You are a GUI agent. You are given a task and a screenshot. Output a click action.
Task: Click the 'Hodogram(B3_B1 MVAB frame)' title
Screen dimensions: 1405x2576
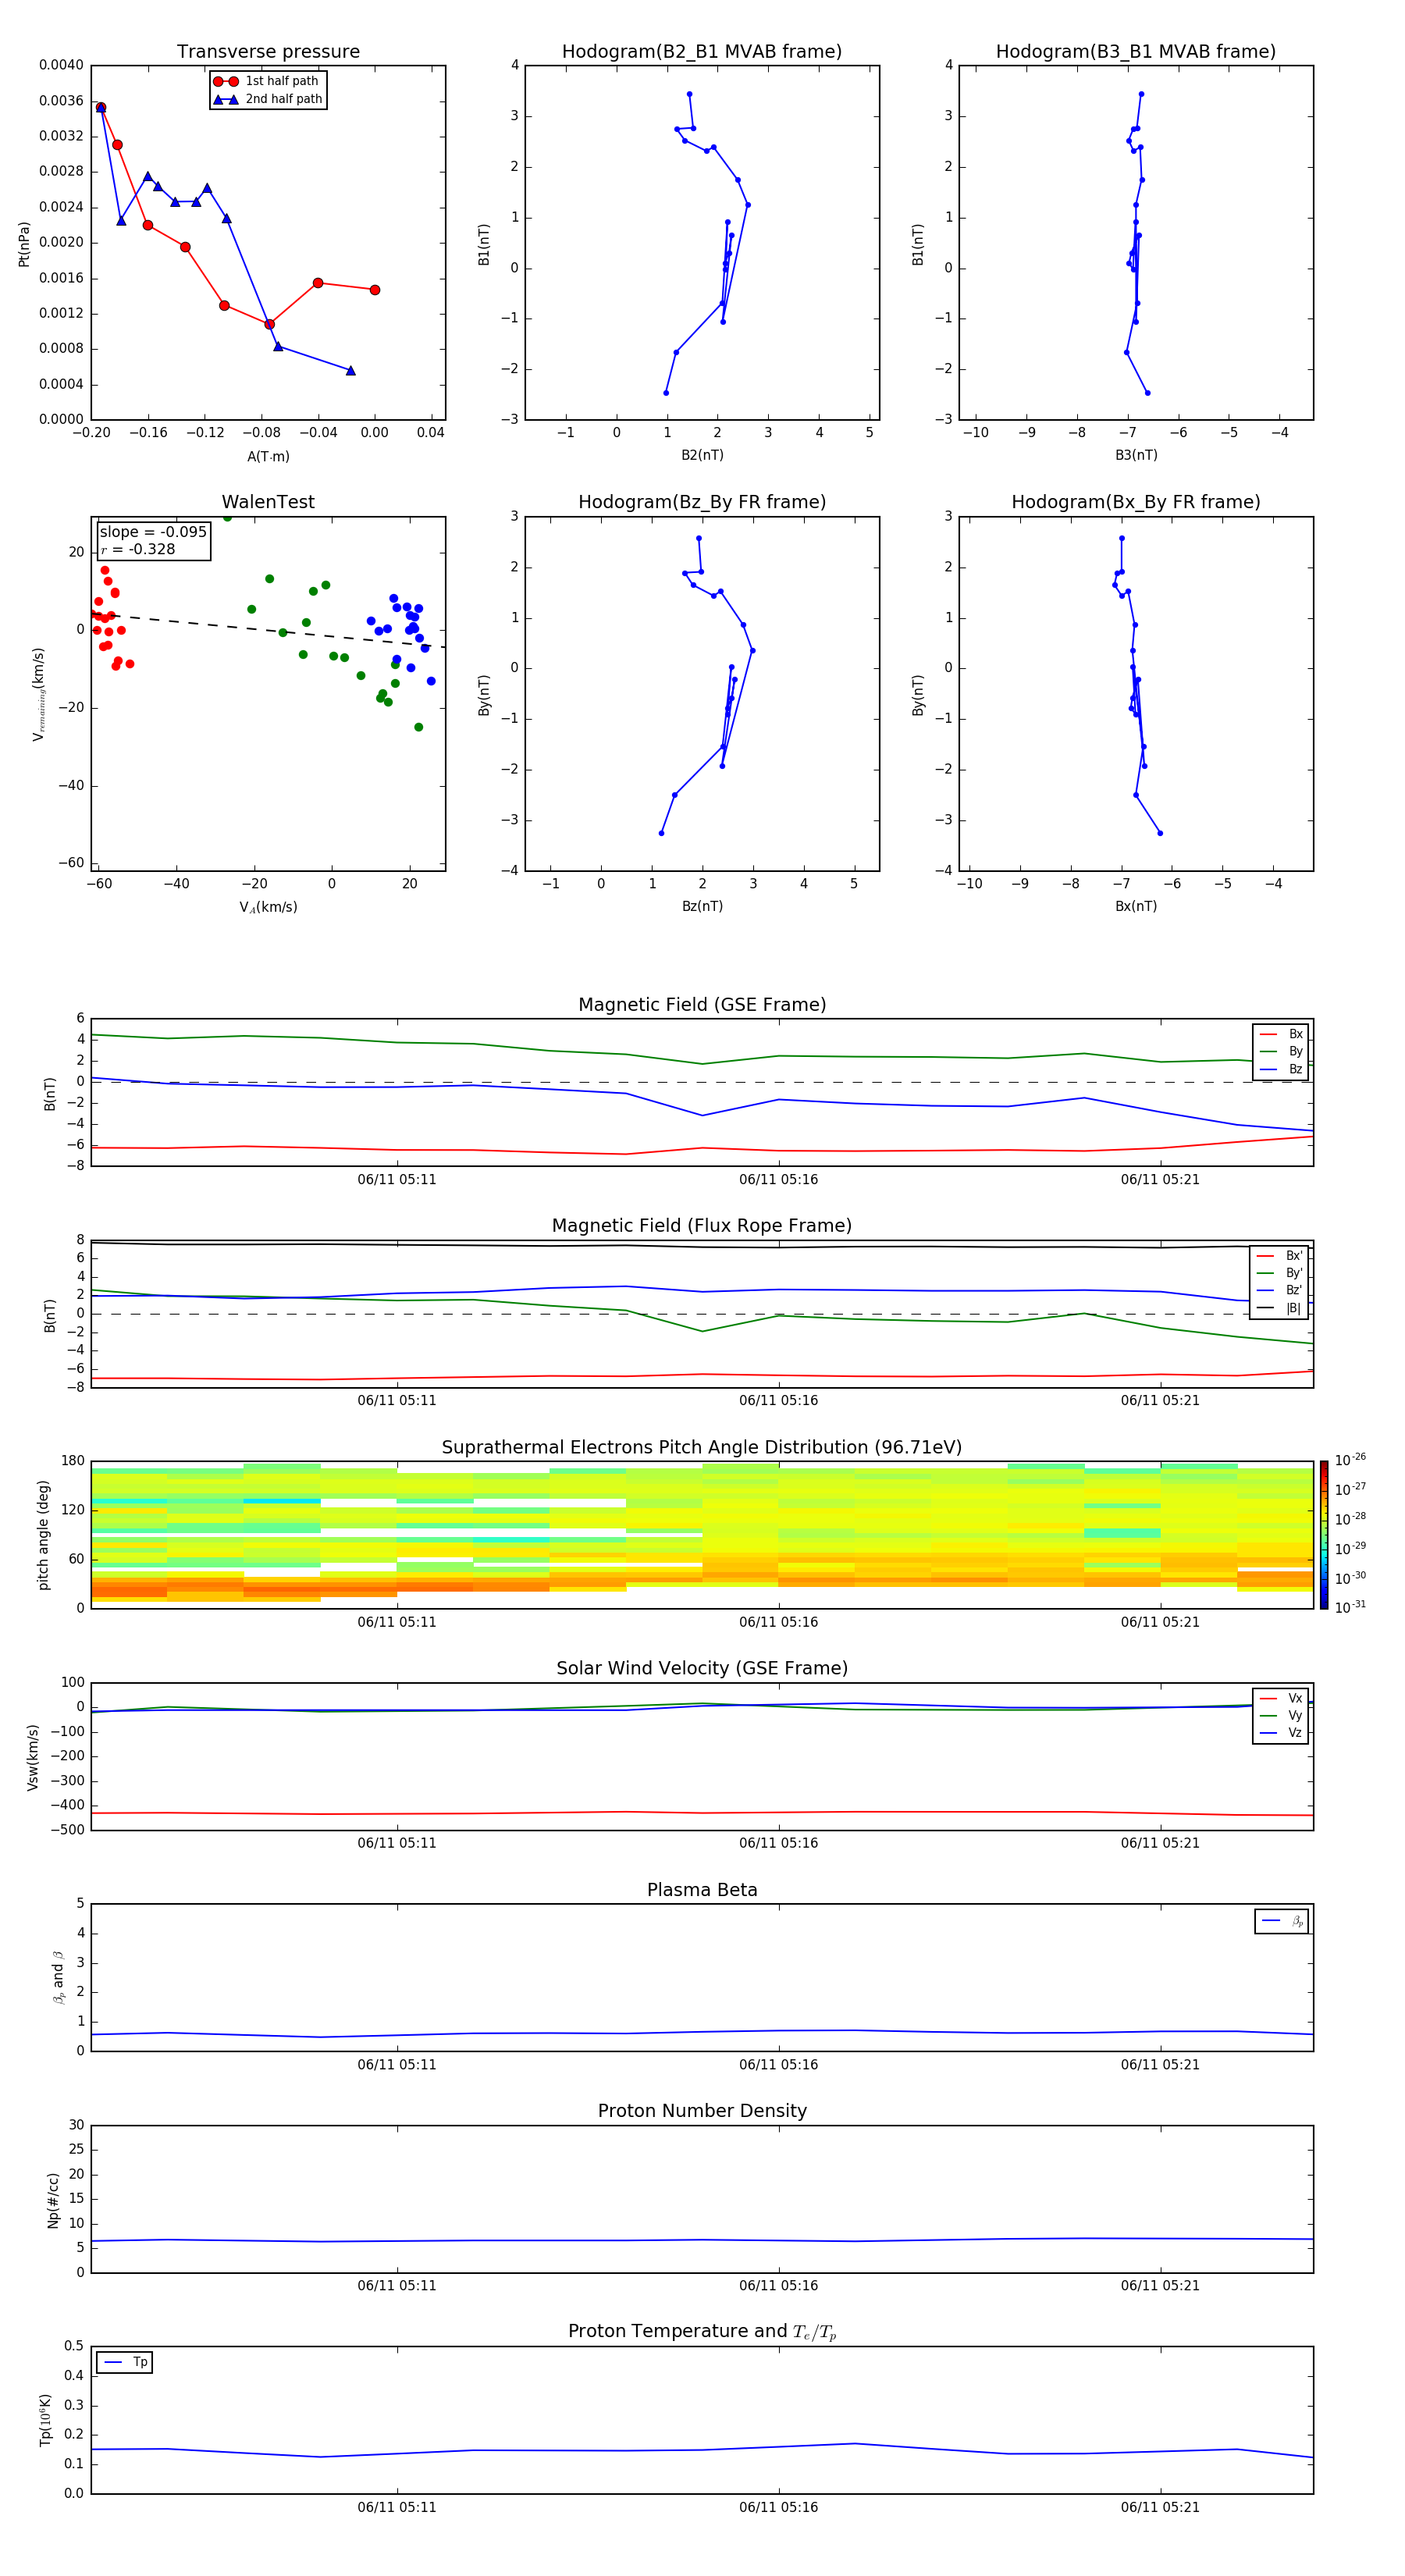pyautogui.click(x=1136, y=52)
